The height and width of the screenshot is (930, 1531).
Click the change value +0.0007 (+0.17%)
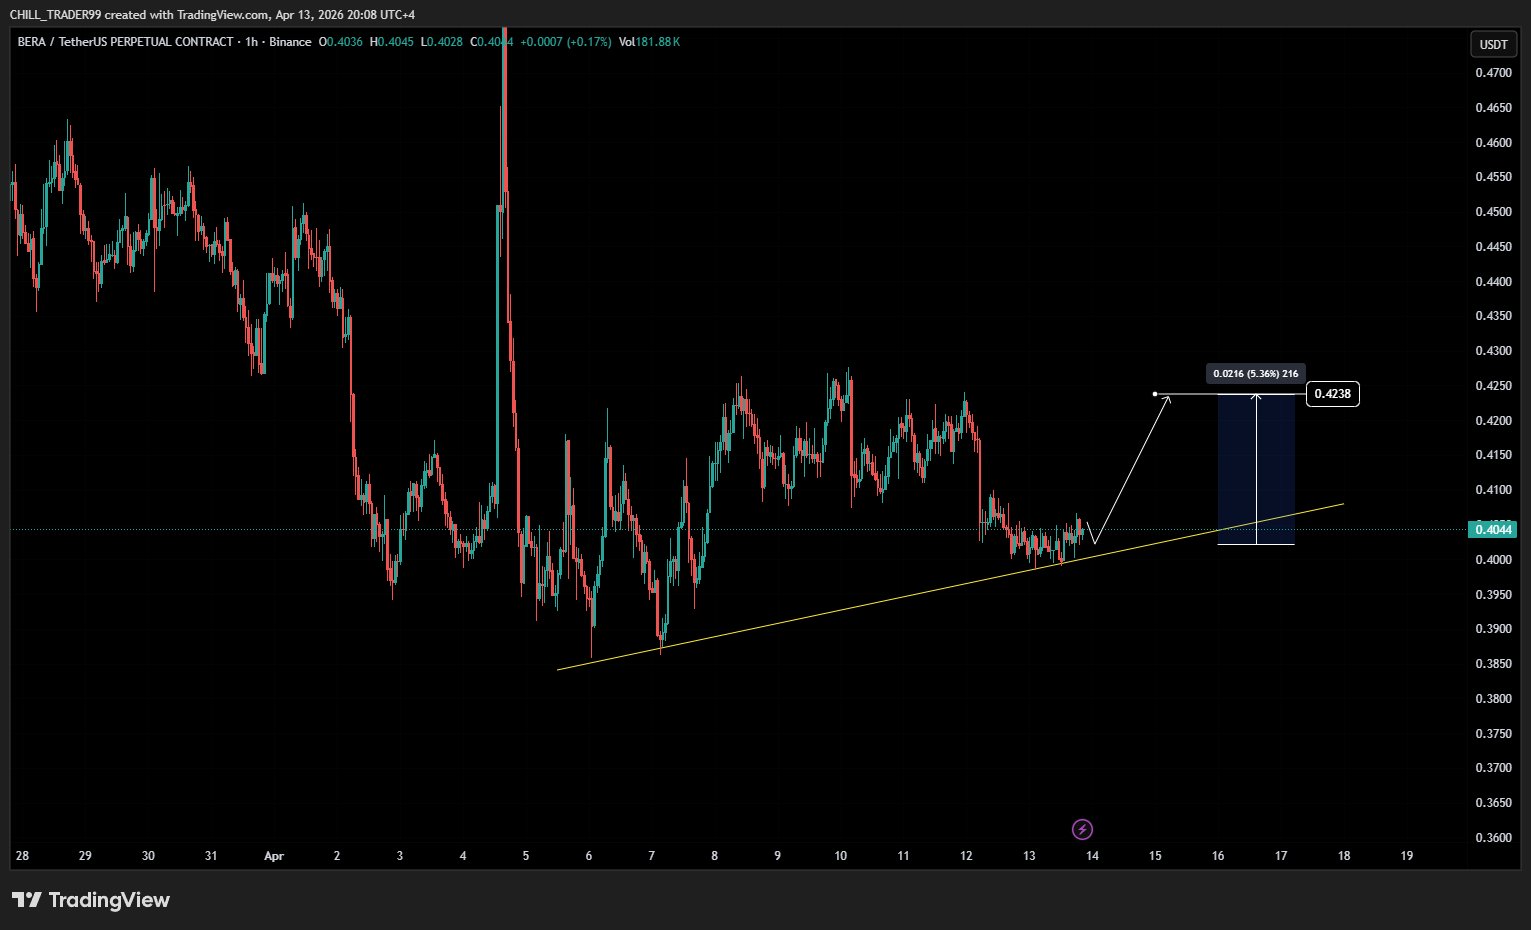tap(565, 42)
